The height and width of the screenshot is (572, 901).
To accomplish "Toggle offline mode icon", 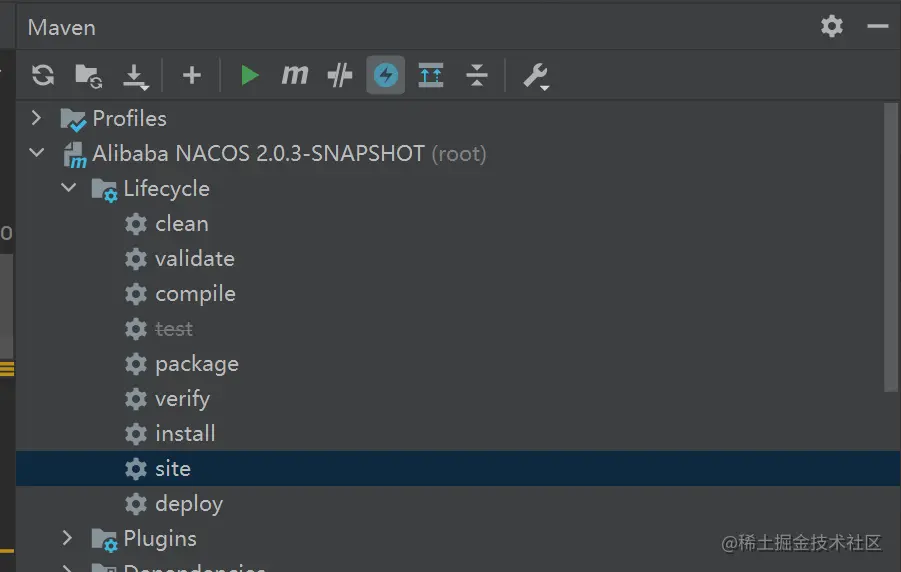I will click(340, 75).
